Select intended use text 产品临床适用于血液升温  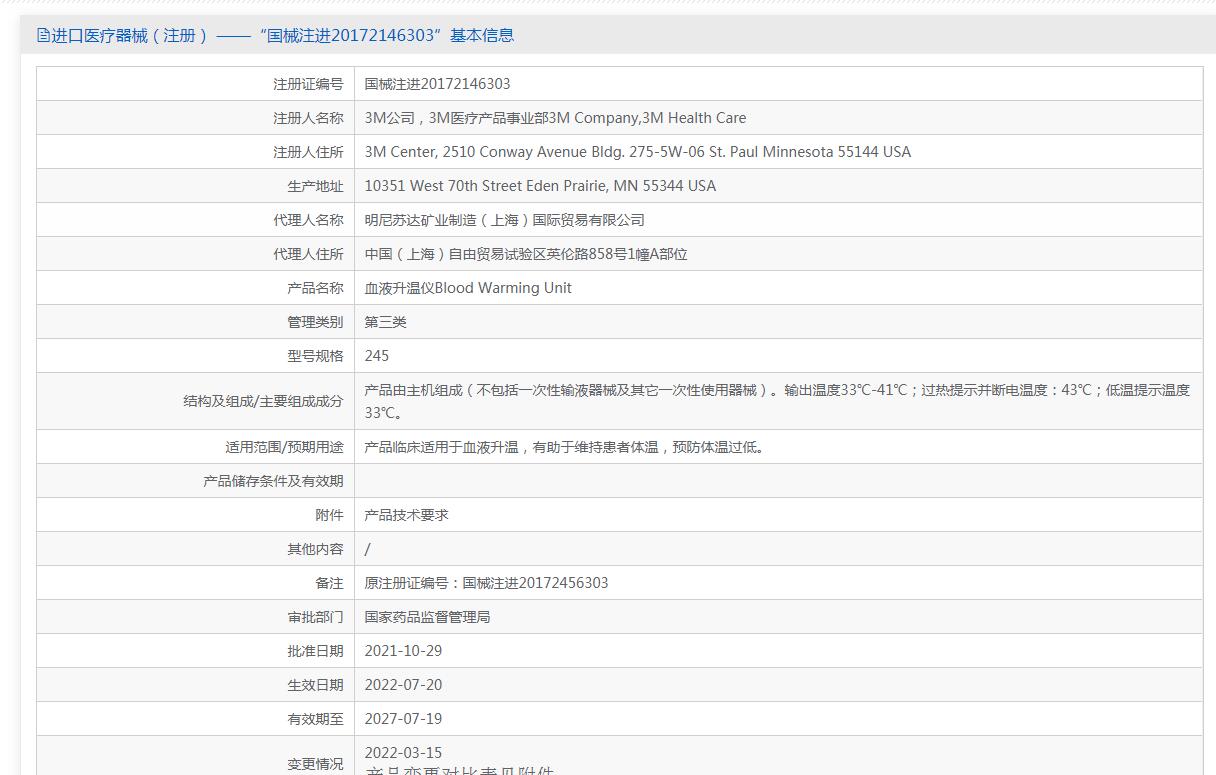coord(566,447)
